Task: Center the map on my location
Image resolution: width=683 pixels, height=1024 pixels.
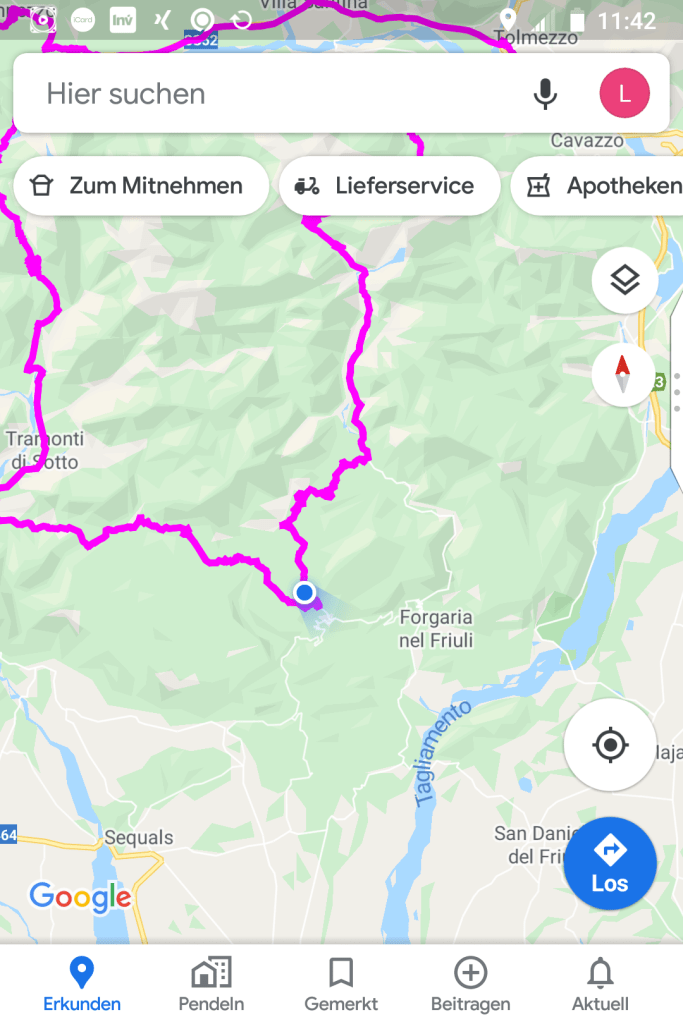Action: tap(611, 744)
